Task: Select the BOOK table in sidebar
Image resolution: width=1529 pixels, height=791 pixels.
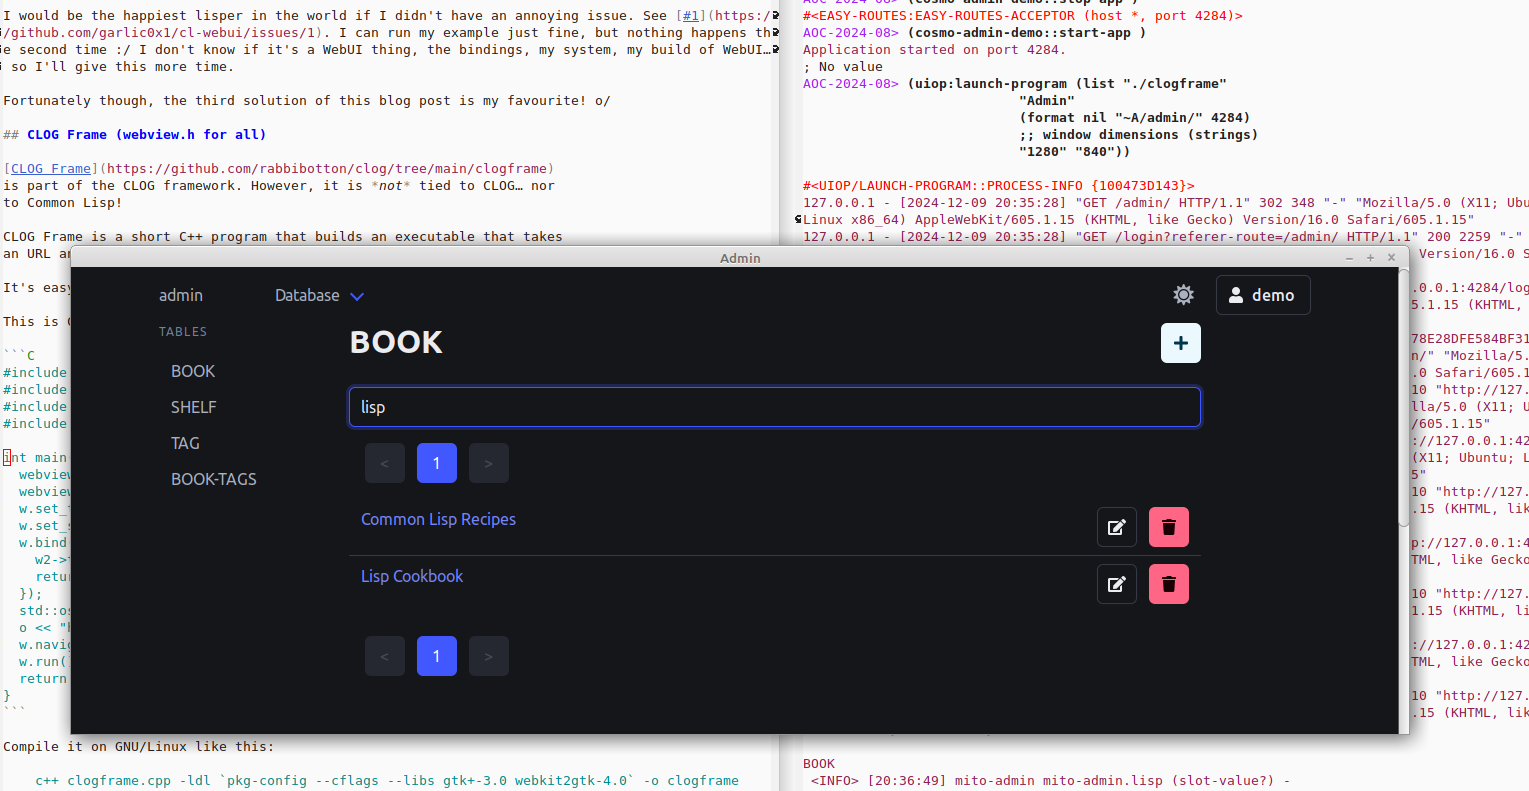Action: (193, 372)
